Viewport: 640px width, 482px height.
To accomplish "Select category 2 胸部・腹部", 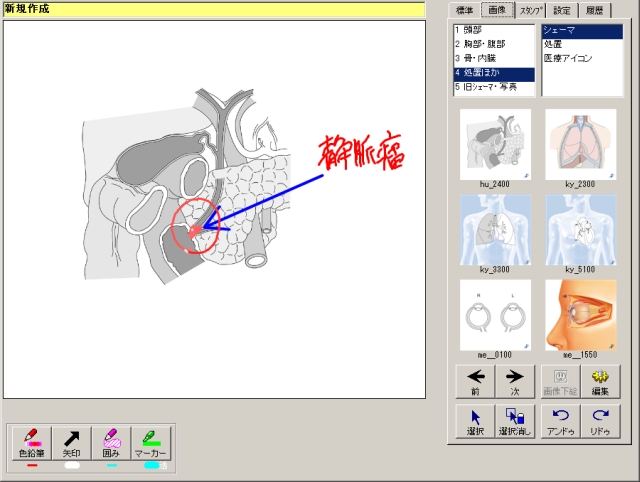I will coord(494,44).
